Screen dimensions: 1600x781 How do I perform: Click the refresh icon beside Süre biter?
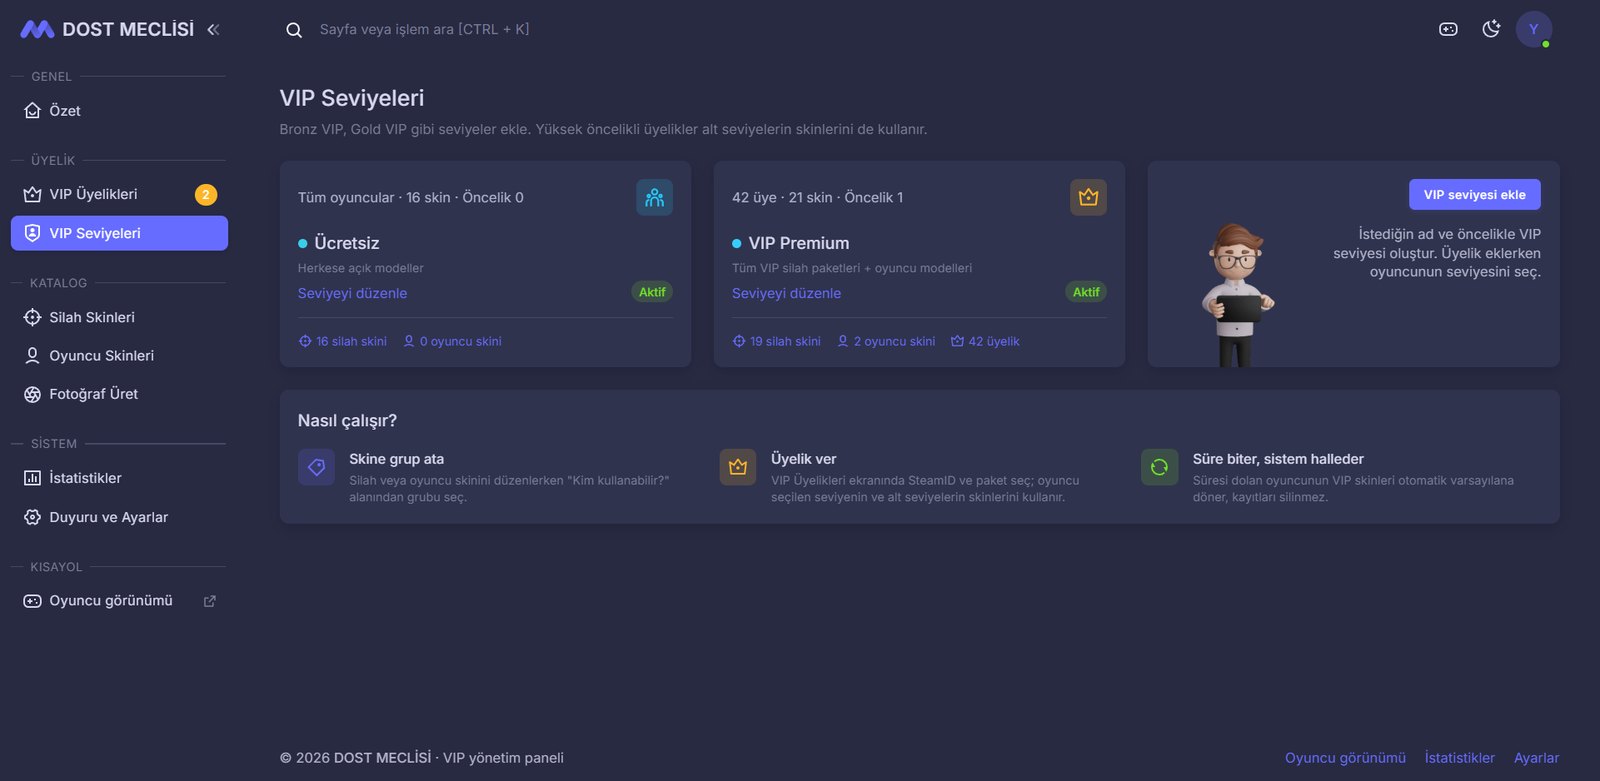point(1159,467)
